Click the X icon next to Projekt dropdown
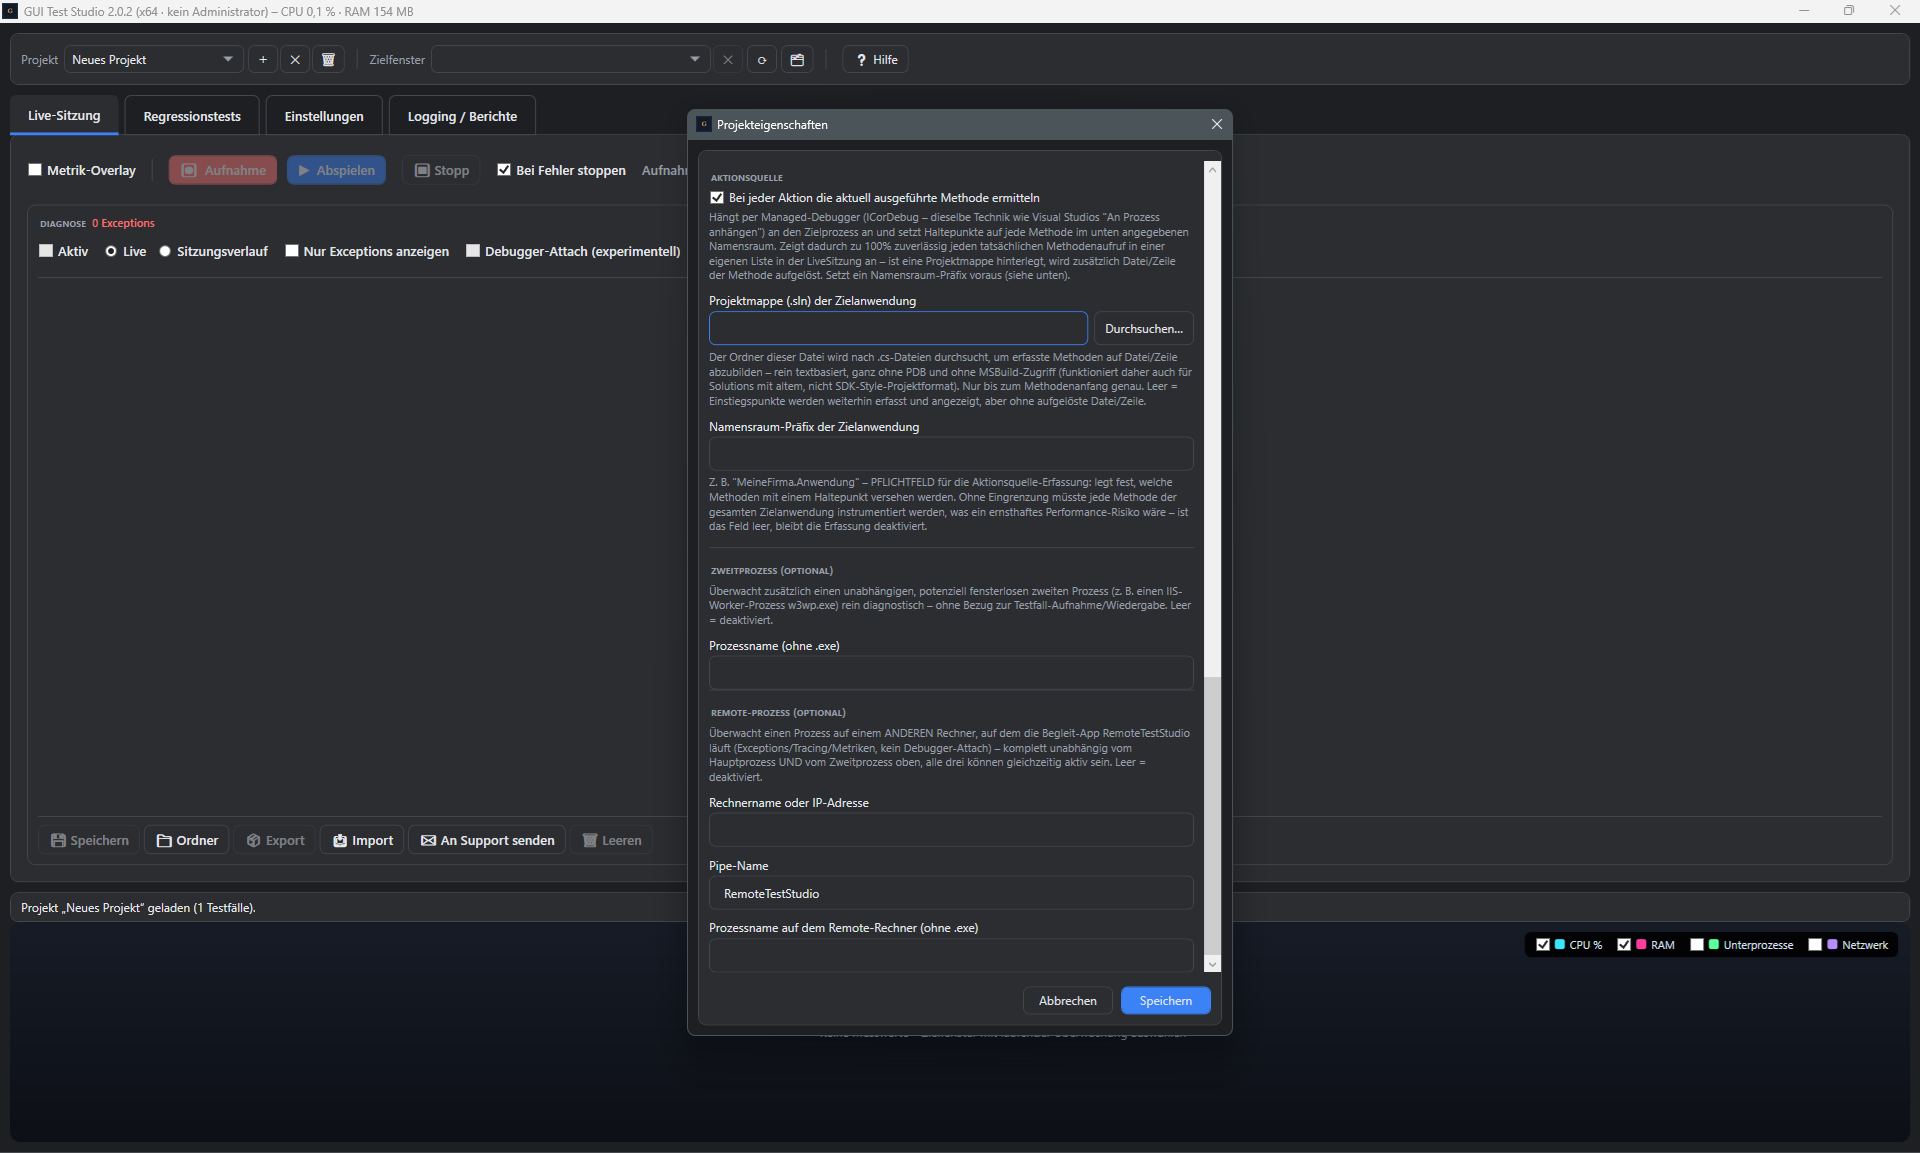 click(295, 60)
